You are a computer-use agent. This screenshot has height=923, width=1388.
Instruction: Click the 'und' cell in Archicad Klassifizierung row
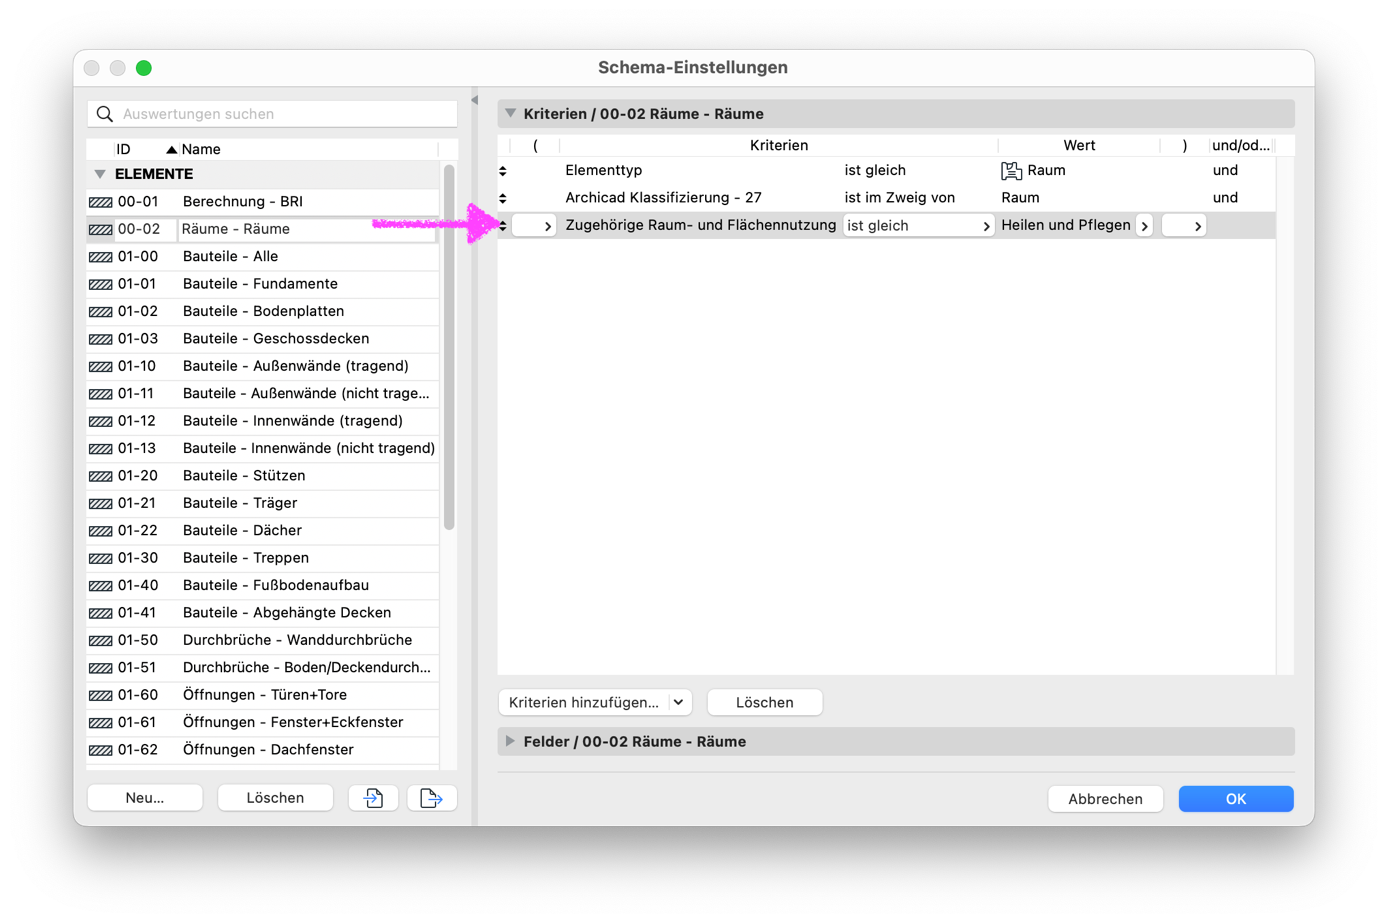pyautogui.click(x=1225, y=198)
